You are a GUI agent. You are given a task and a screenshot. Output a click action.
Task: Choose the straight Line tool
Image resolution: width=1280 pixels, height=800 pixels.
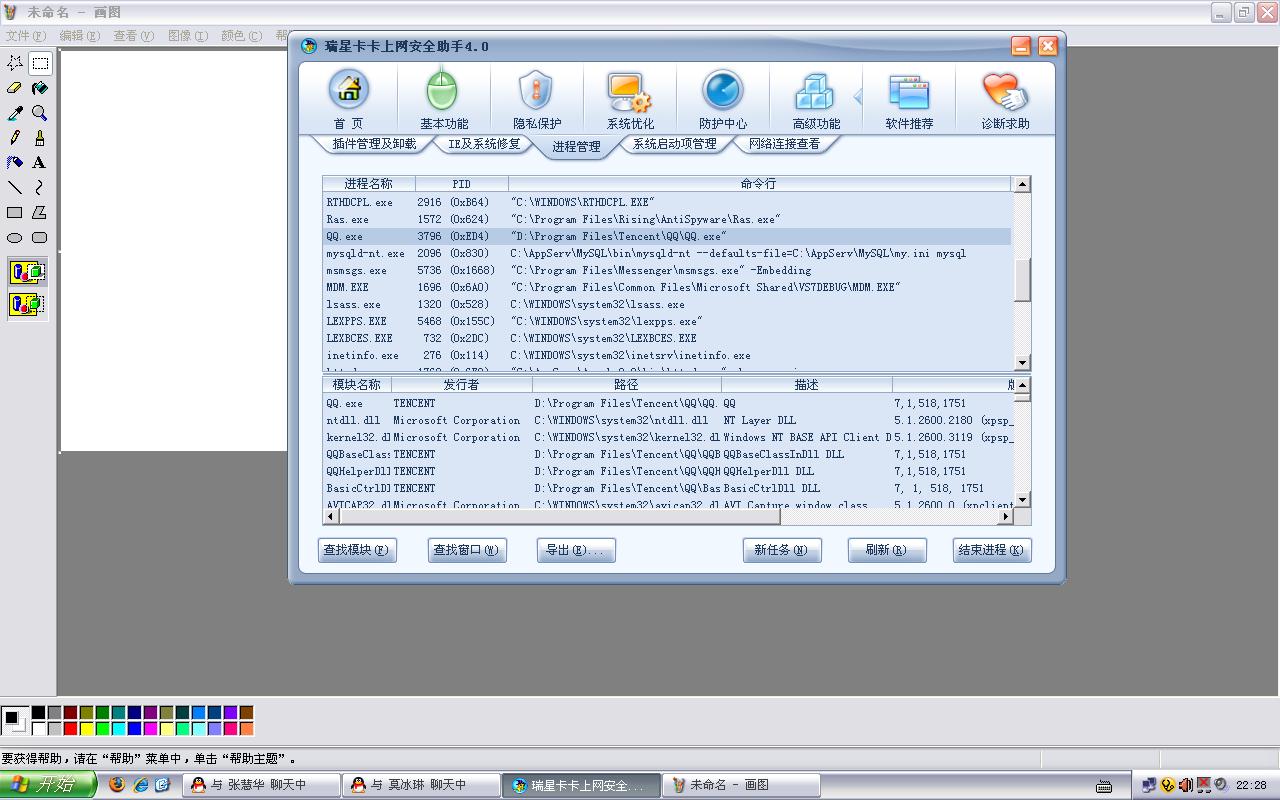tap(15, 188)
